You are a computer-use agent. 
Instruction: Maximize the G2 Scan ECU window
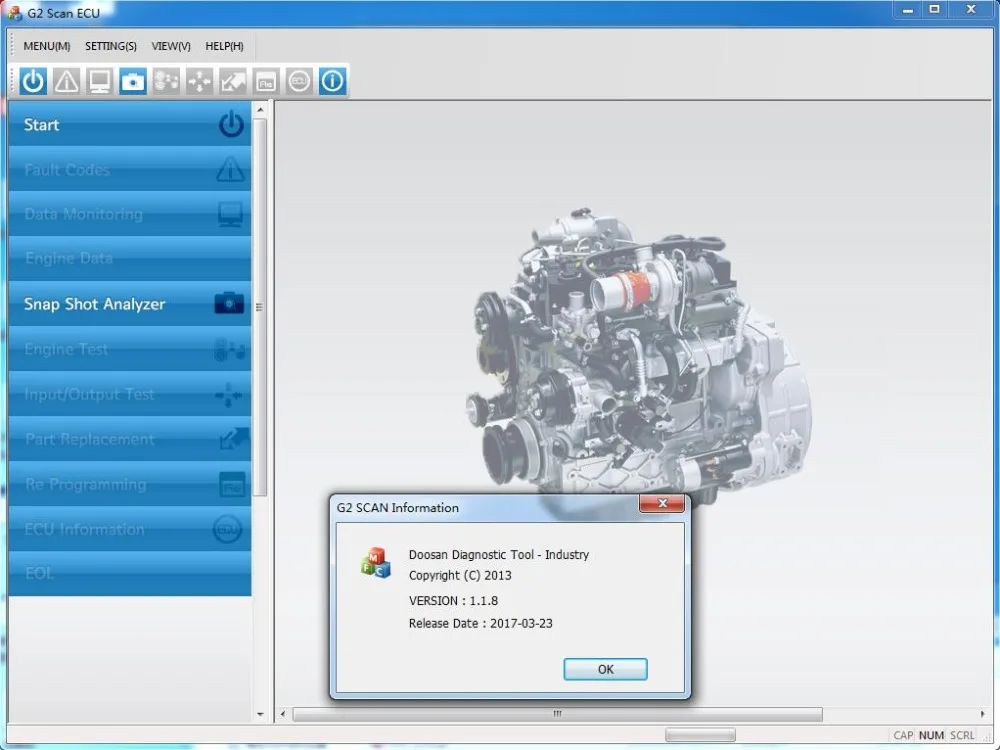[x=934, y=10]
